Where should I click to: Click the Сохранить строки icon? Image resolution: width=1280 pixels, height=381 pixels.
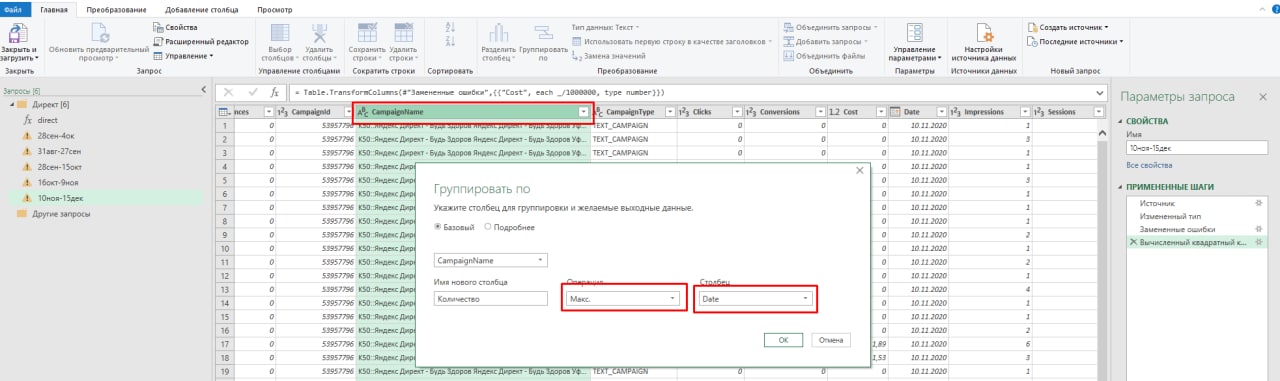[366, 33]
